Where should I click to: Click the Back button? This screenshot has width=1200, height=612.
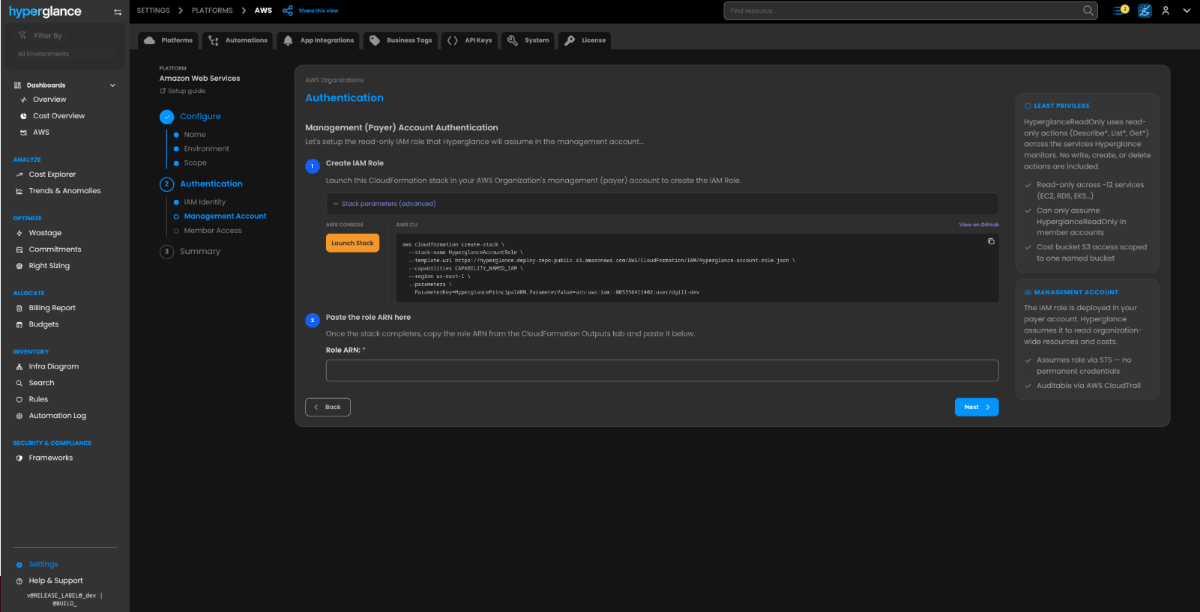(x=328, y=407)
